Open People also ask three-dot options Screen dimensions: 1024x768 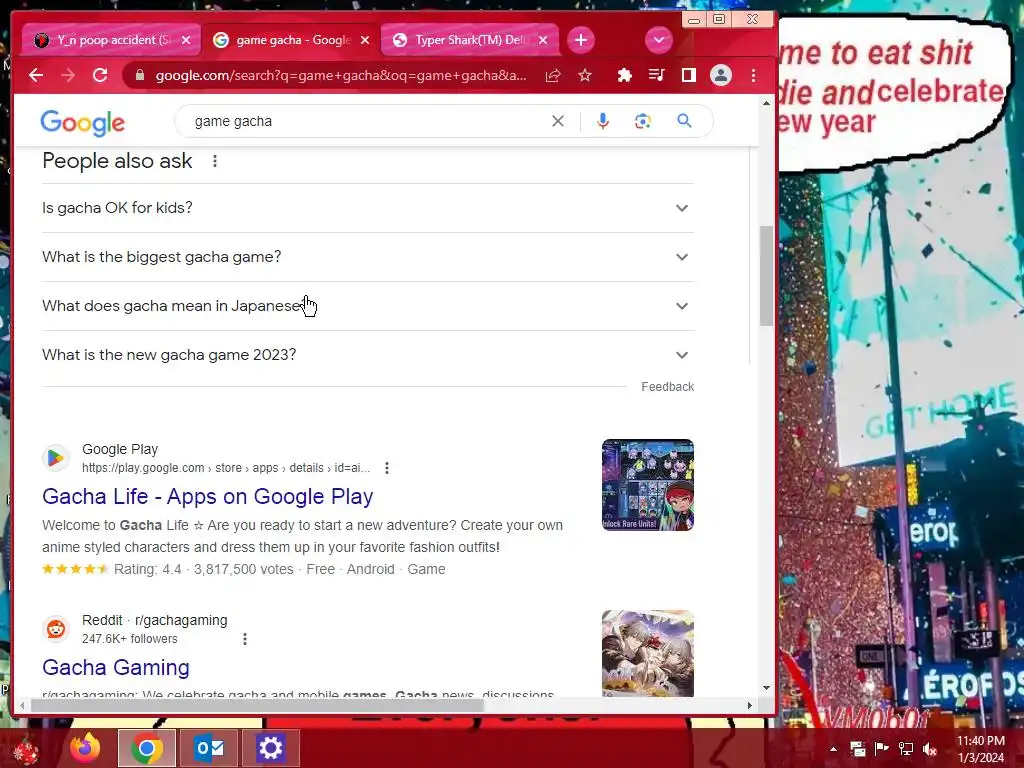[214, 161]
